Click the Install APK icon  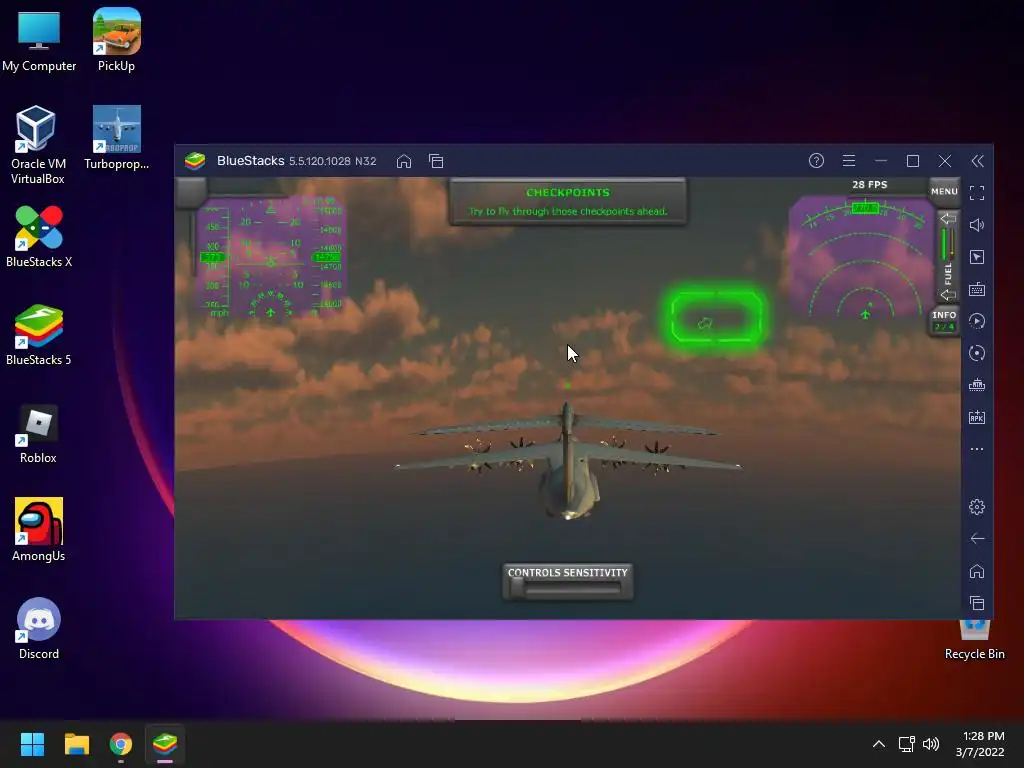977,417
